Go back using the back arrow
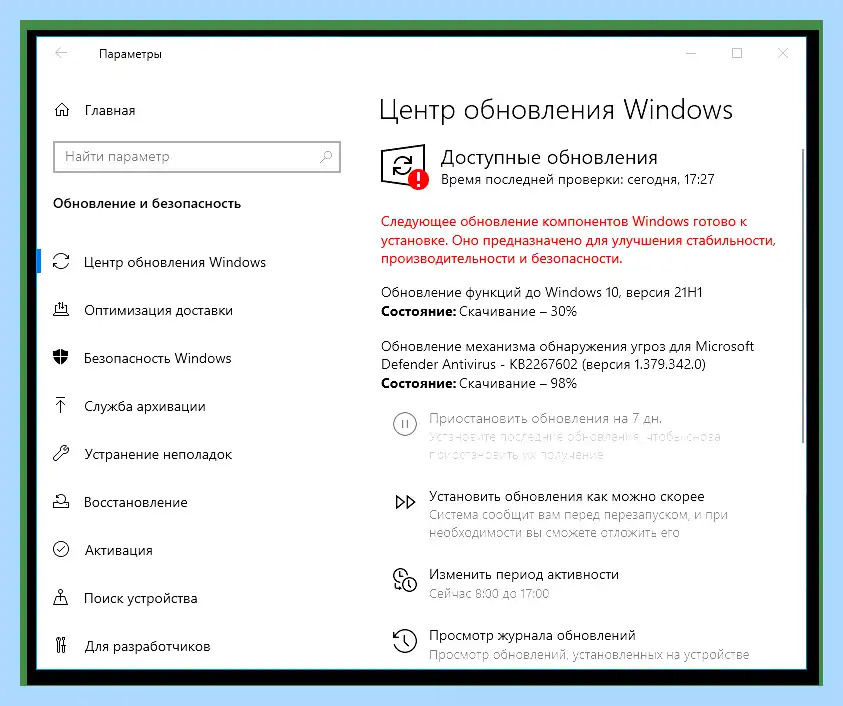The width and height of the screenshot is (843, 706). [x=61, y=53]
